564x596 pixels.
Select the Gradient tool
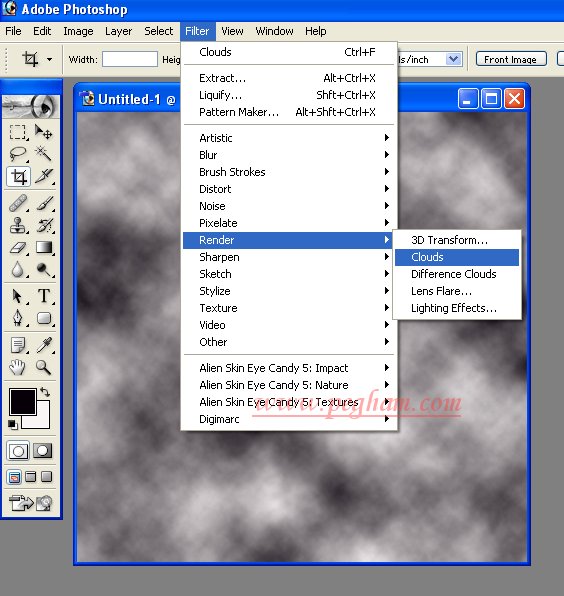click(44, 248)
